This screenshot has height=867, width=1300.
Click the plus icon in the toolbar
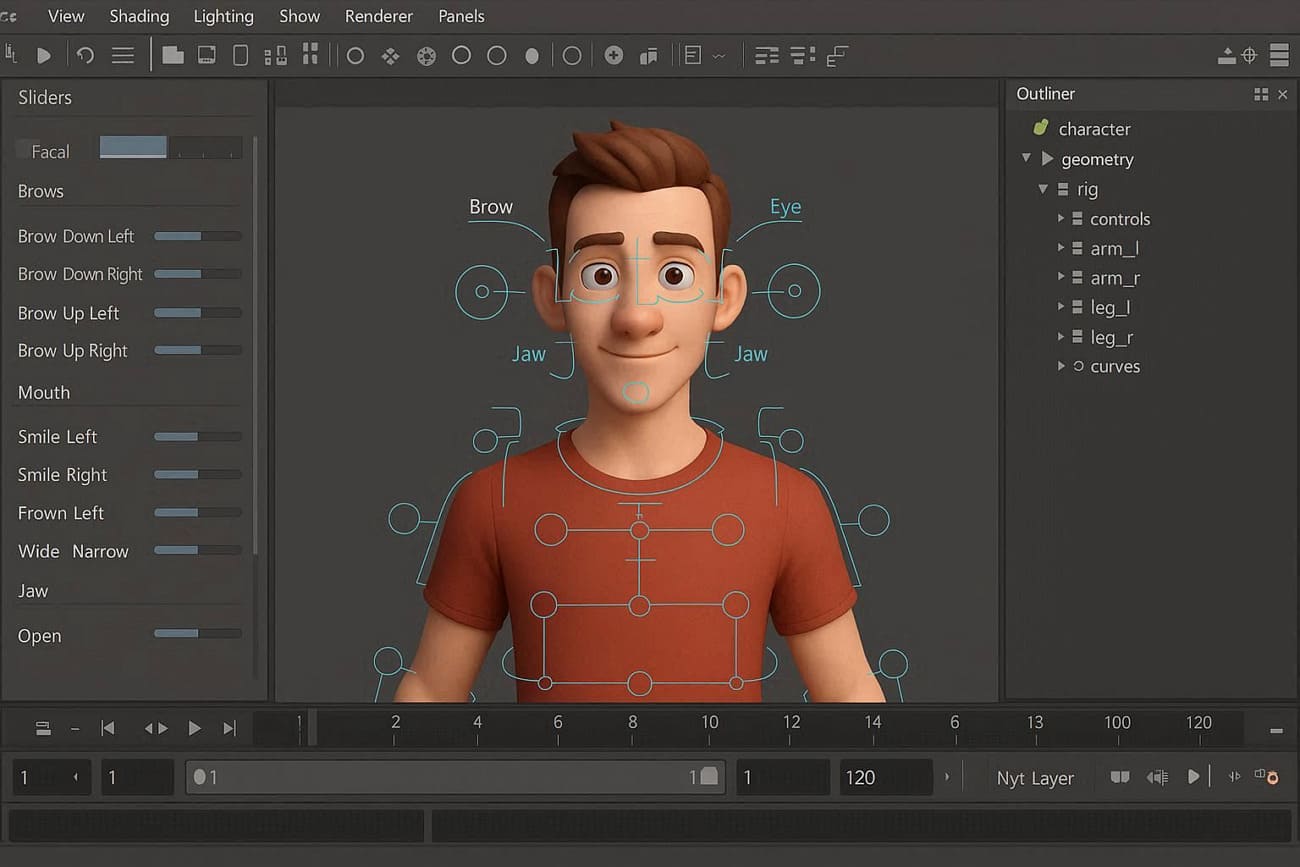[x=614, y=55]
